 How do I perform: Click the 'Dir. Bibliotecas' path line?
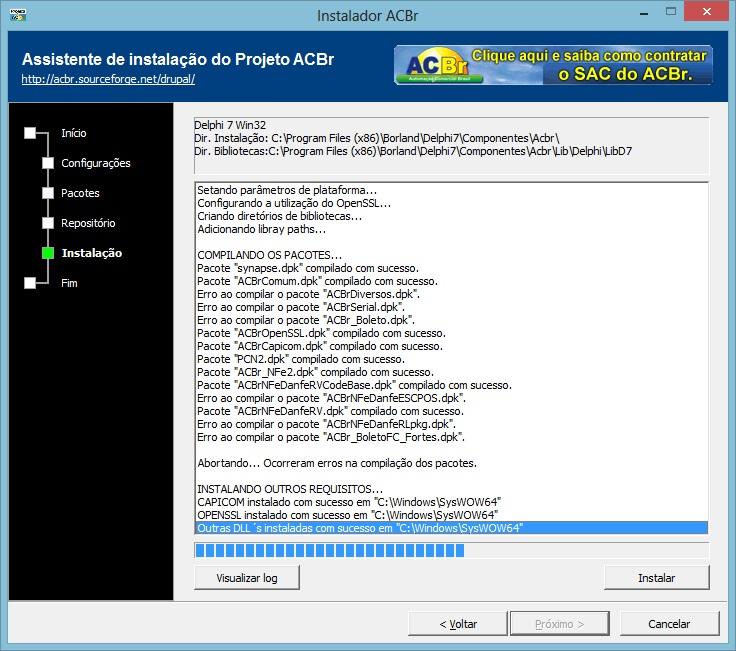[413, 151]
